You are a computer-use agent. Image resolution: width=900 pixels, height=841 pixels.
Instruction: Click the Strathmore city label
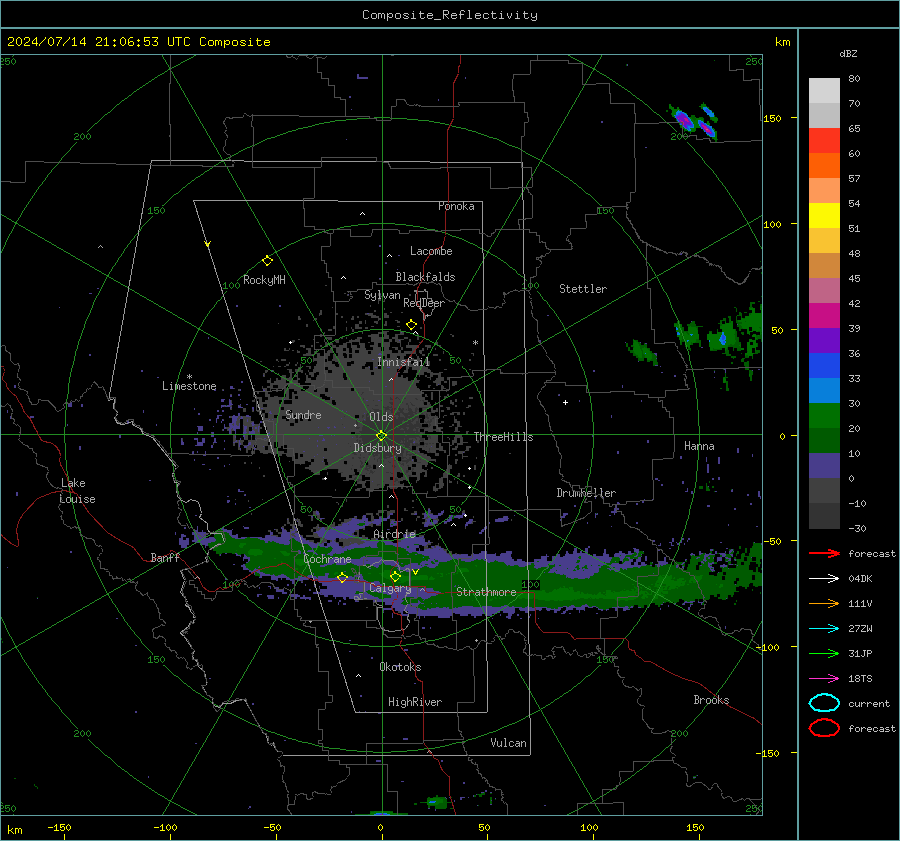click(x=486, y=592)
